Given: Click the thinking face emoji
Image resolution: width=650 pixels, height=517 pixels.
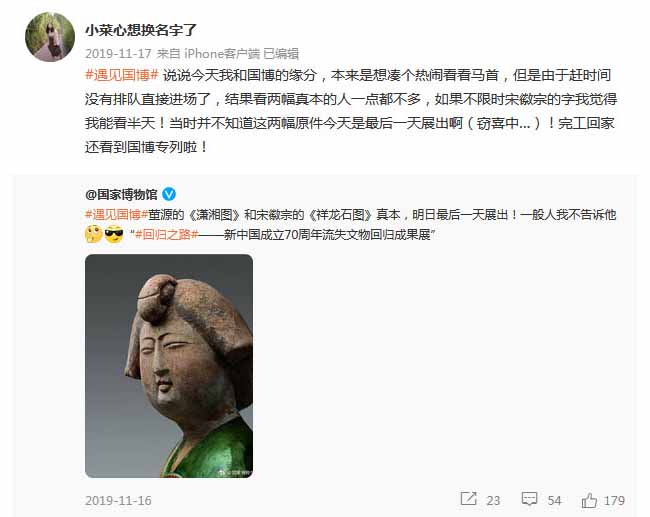Looking at the screenshot, I should [x=94, y=234].
